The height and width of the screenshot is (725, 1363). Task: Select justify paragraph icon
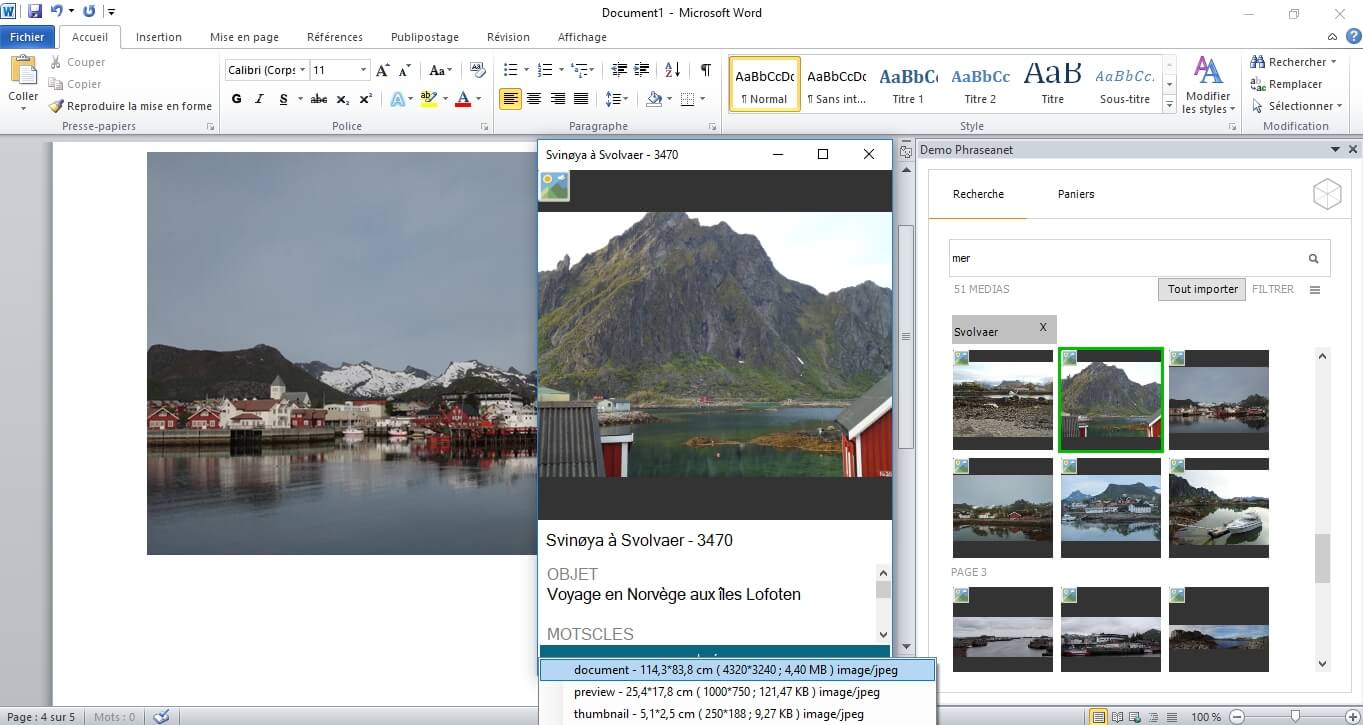click(x=581, y=99)
